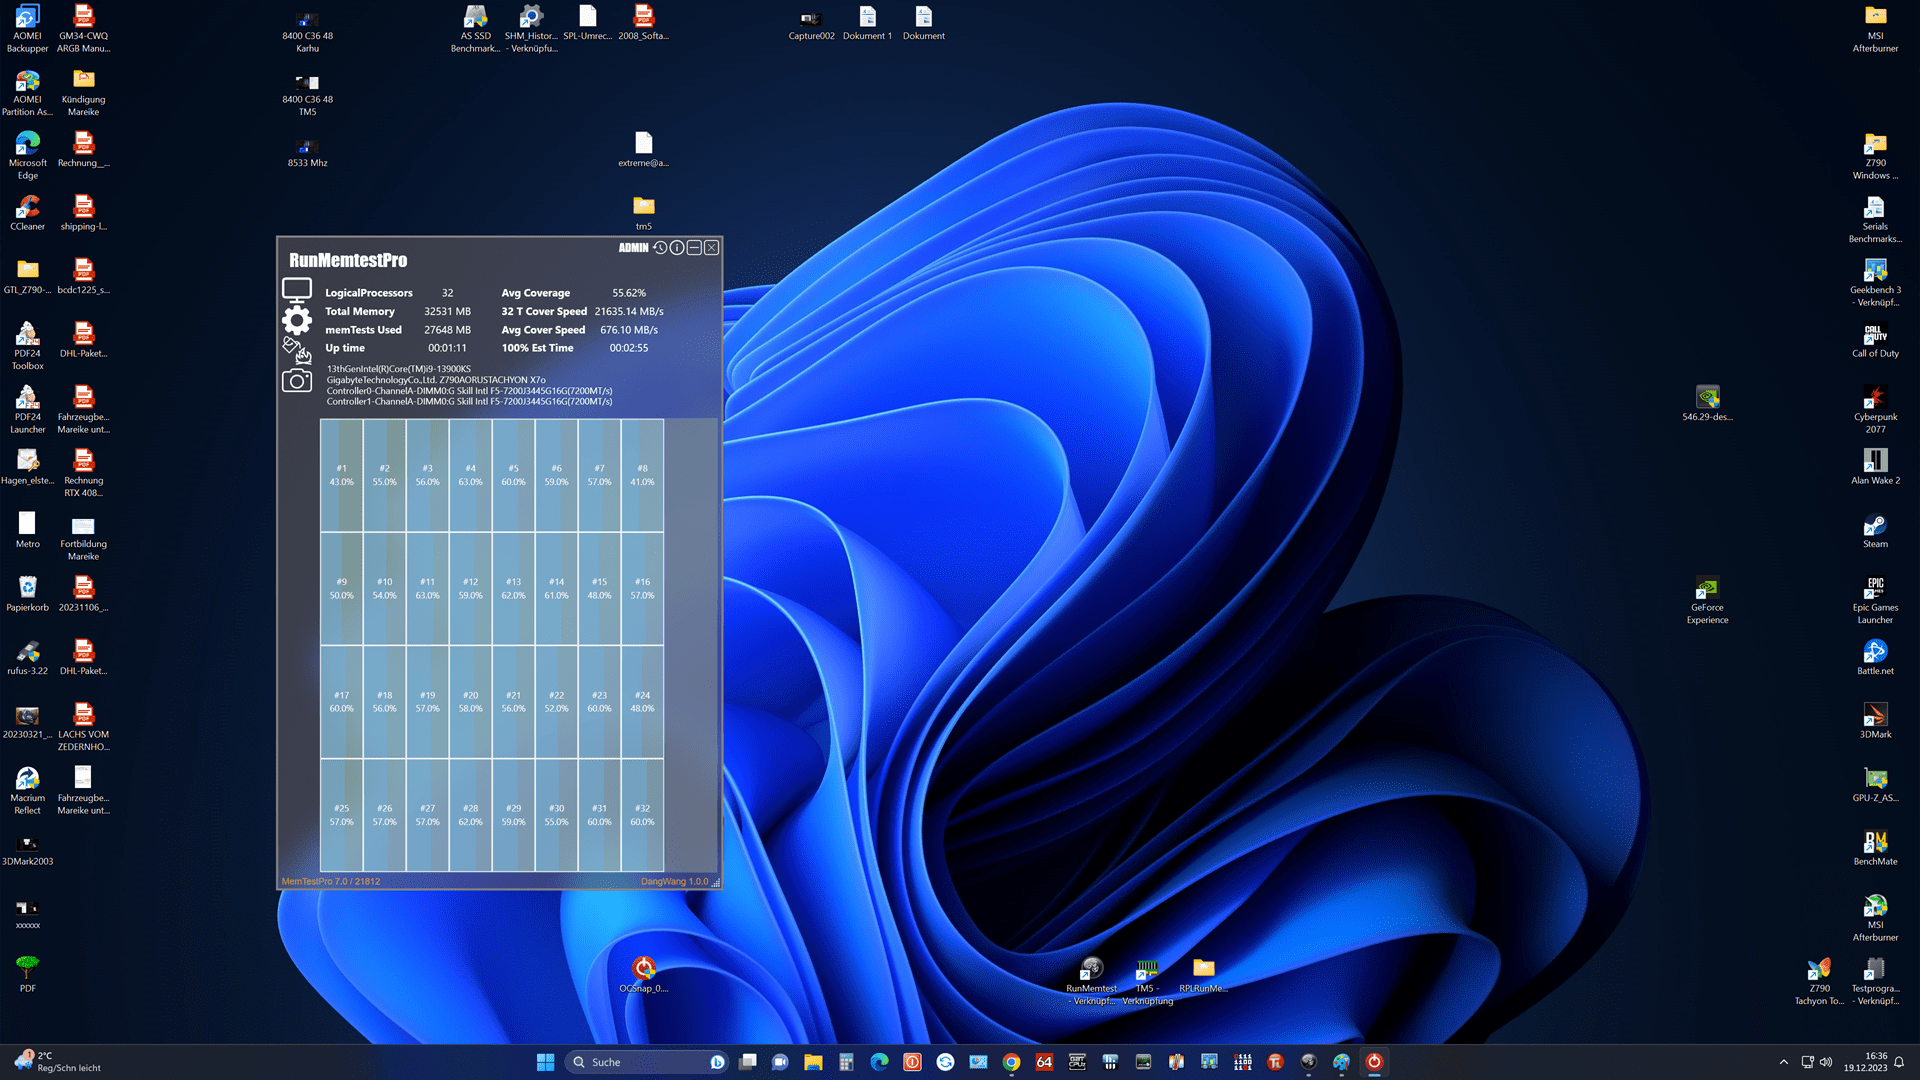
Task: Take screenshot with camera icon
Action: pos(297,381)
